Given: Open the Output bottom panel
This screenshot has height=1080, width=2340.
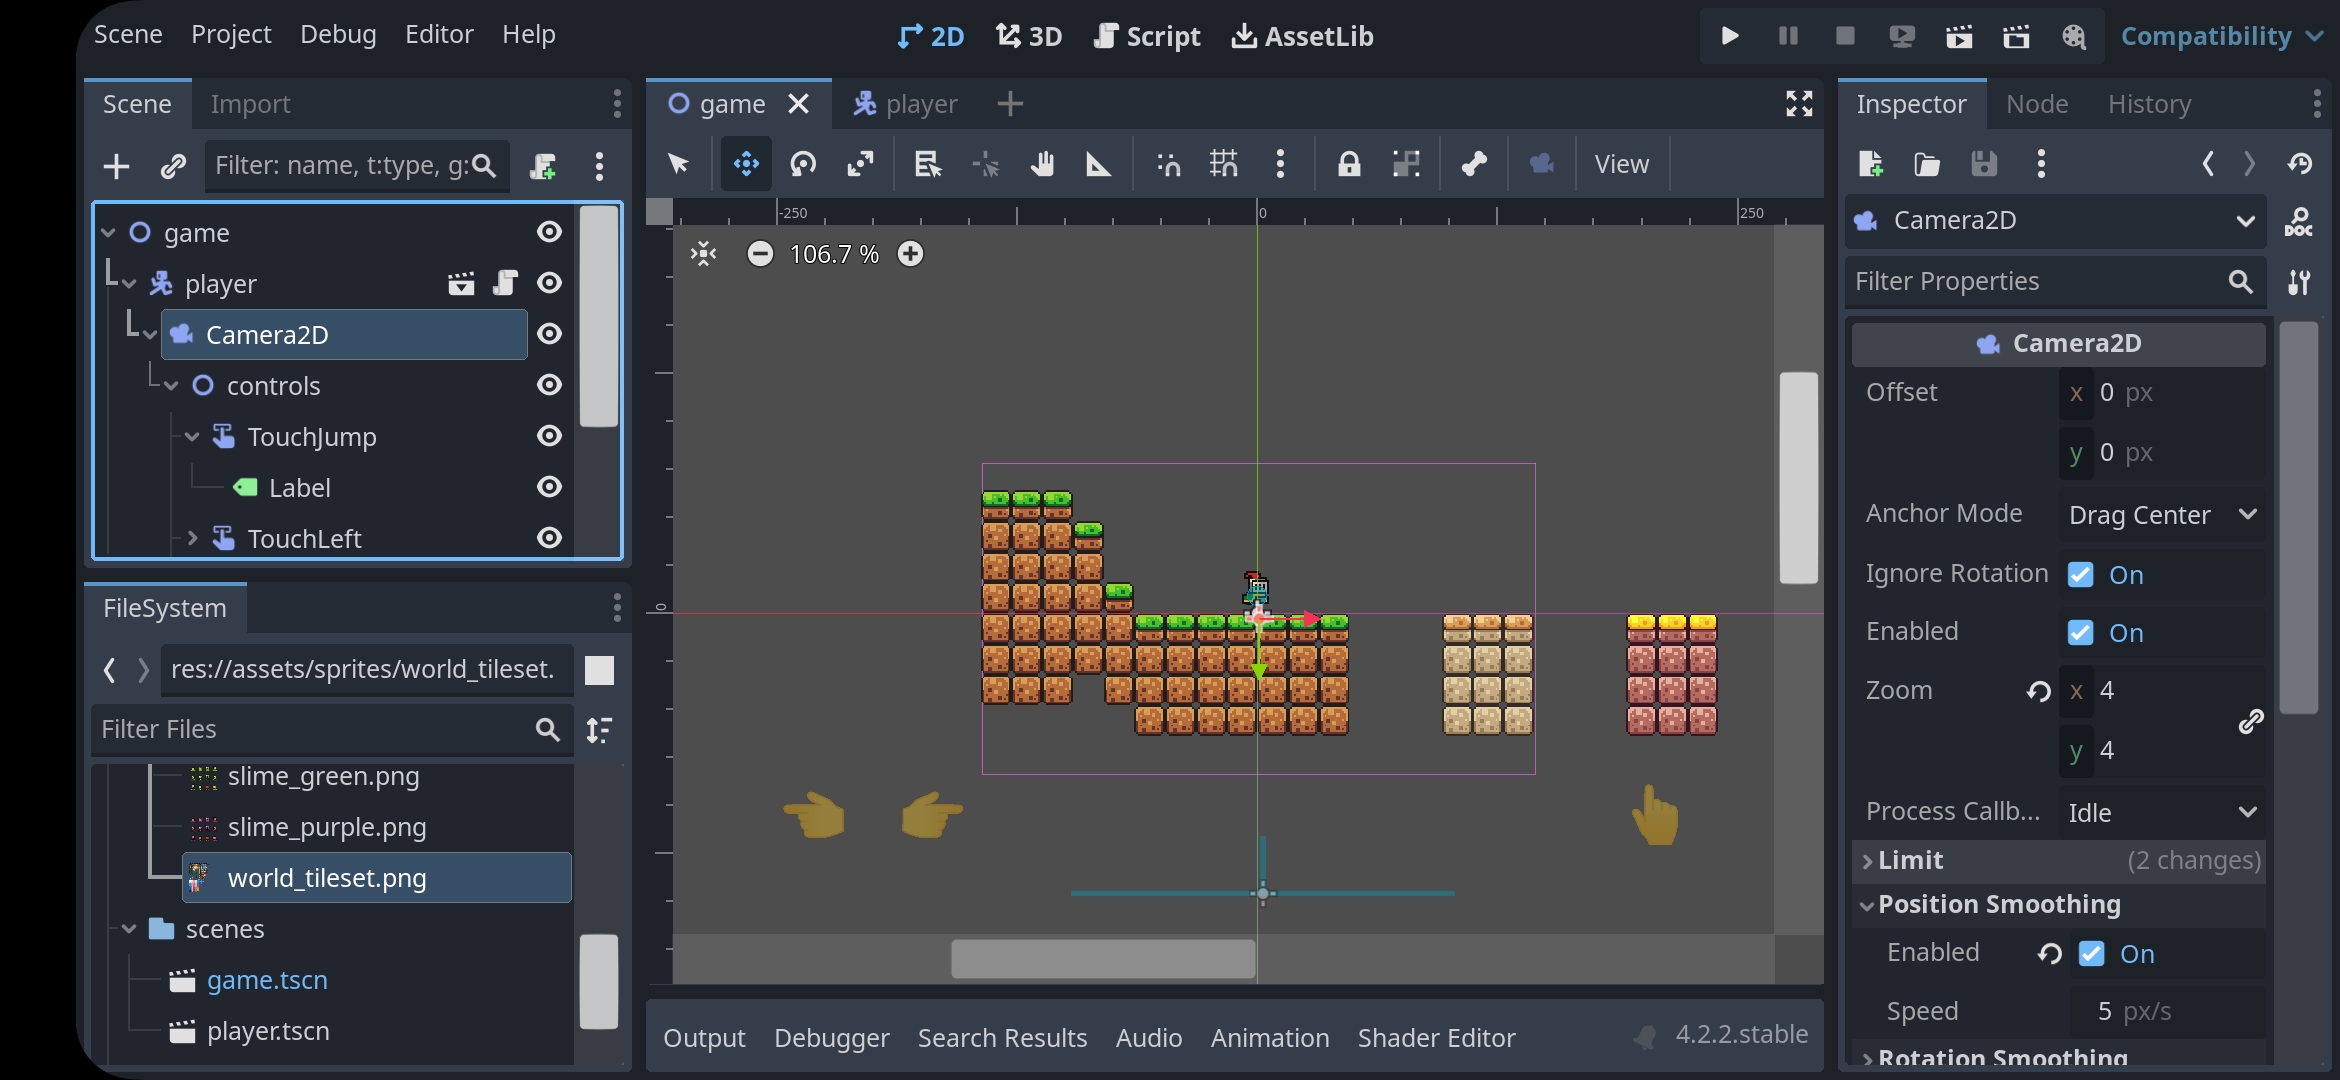Looking at the screenshot, I should click(x=704, y=1038).
